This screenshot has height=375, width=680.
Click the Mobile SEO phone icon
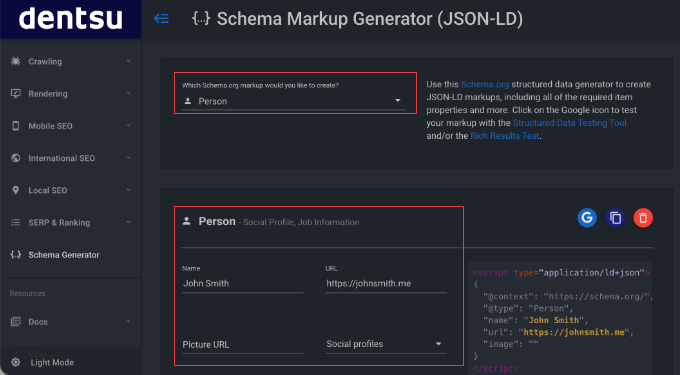click(x=16, y=126)
